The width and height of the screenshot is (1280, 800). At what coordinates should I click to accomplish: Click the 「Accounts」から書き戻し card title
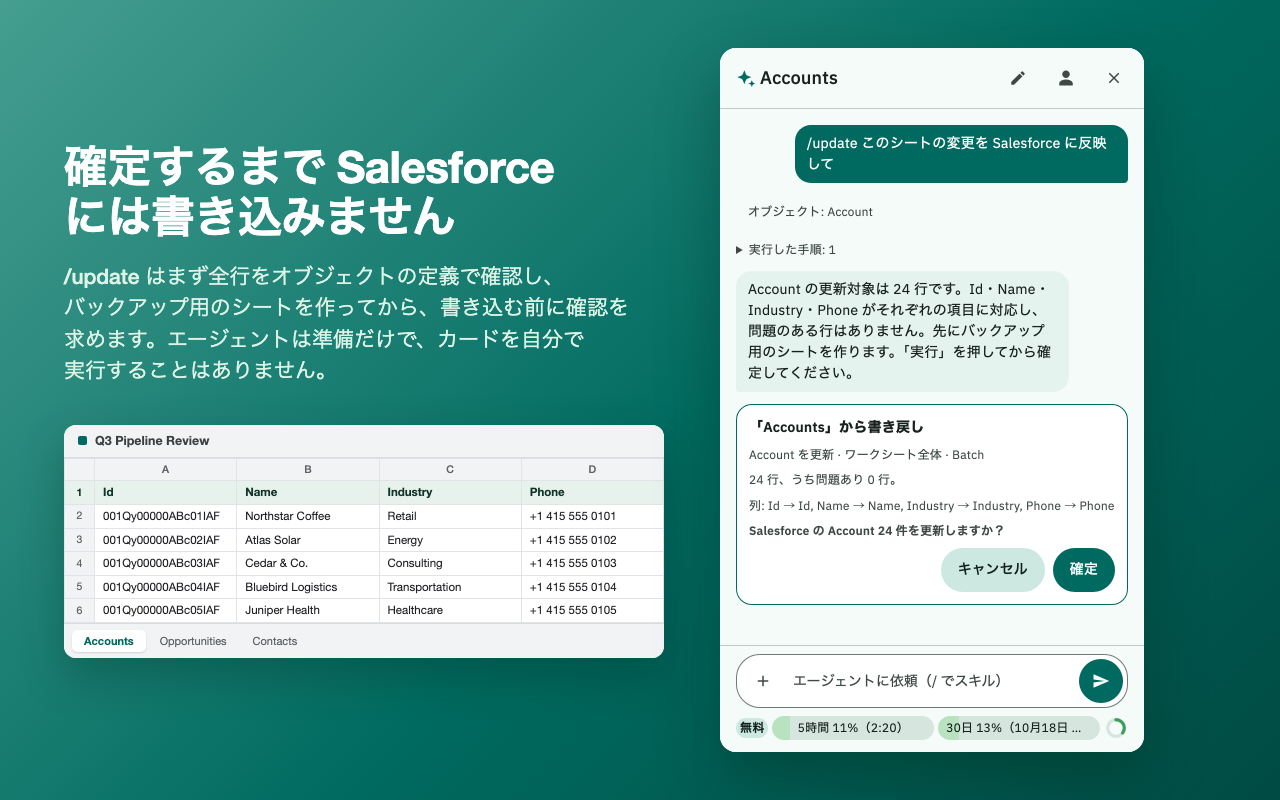837,427
